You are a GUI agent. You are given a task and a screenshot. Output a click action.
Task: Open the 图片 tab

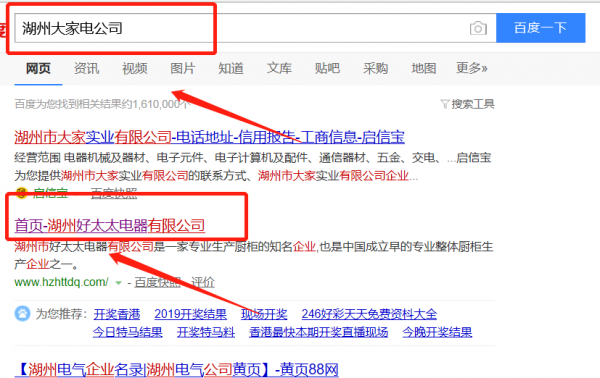click(x=183, y=68)
